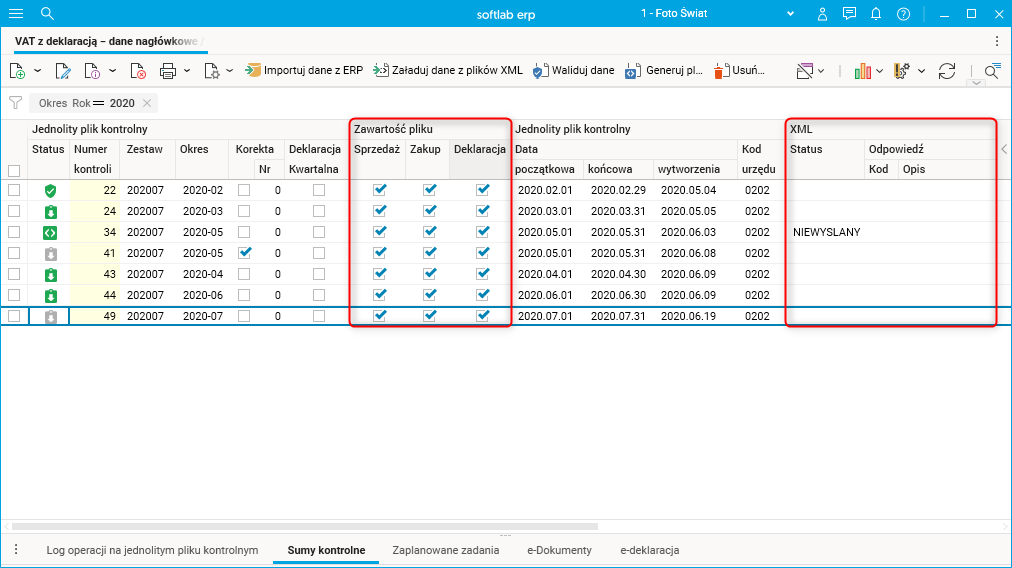Open the bar chart icon
Viewport: 1012px width, 568px height.
pyautogui.click(x=862, y=70)
